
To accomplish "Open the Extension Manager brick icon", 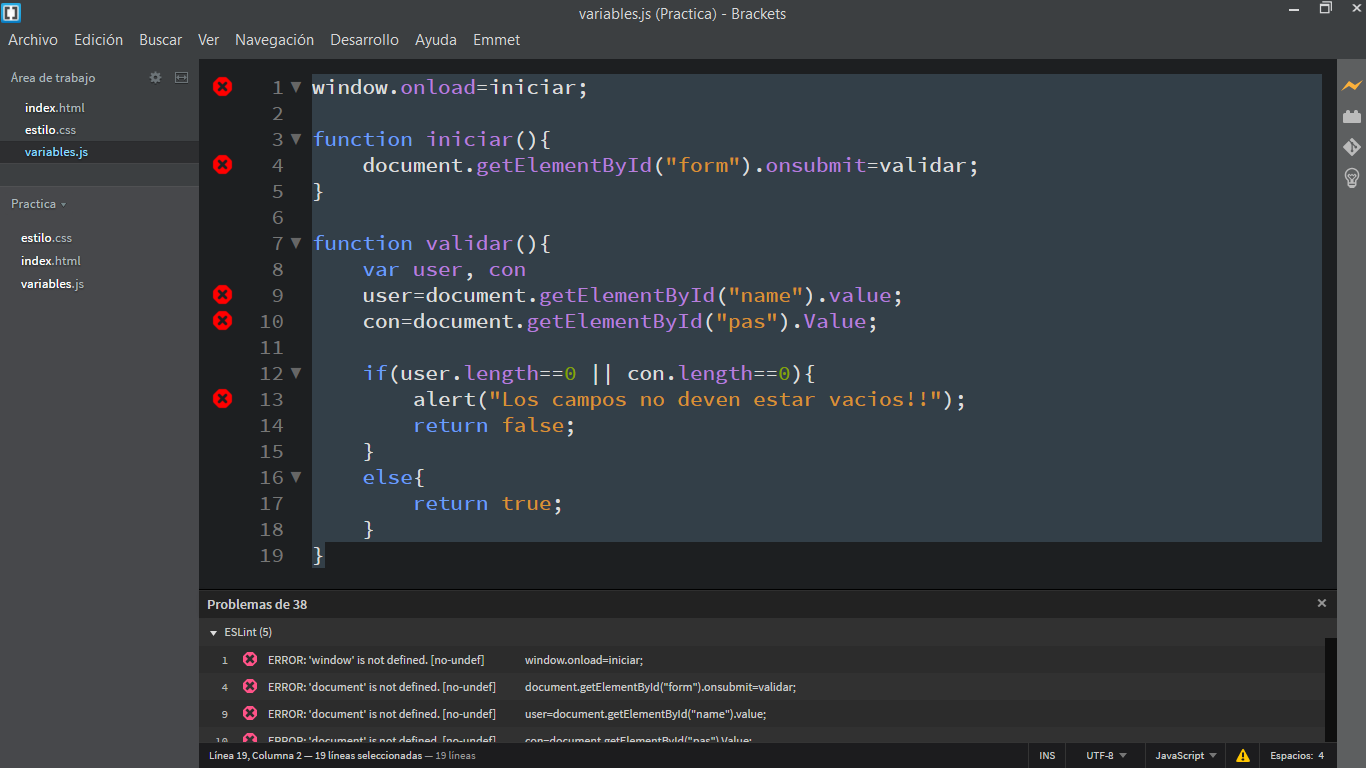I will point(1352,116).
